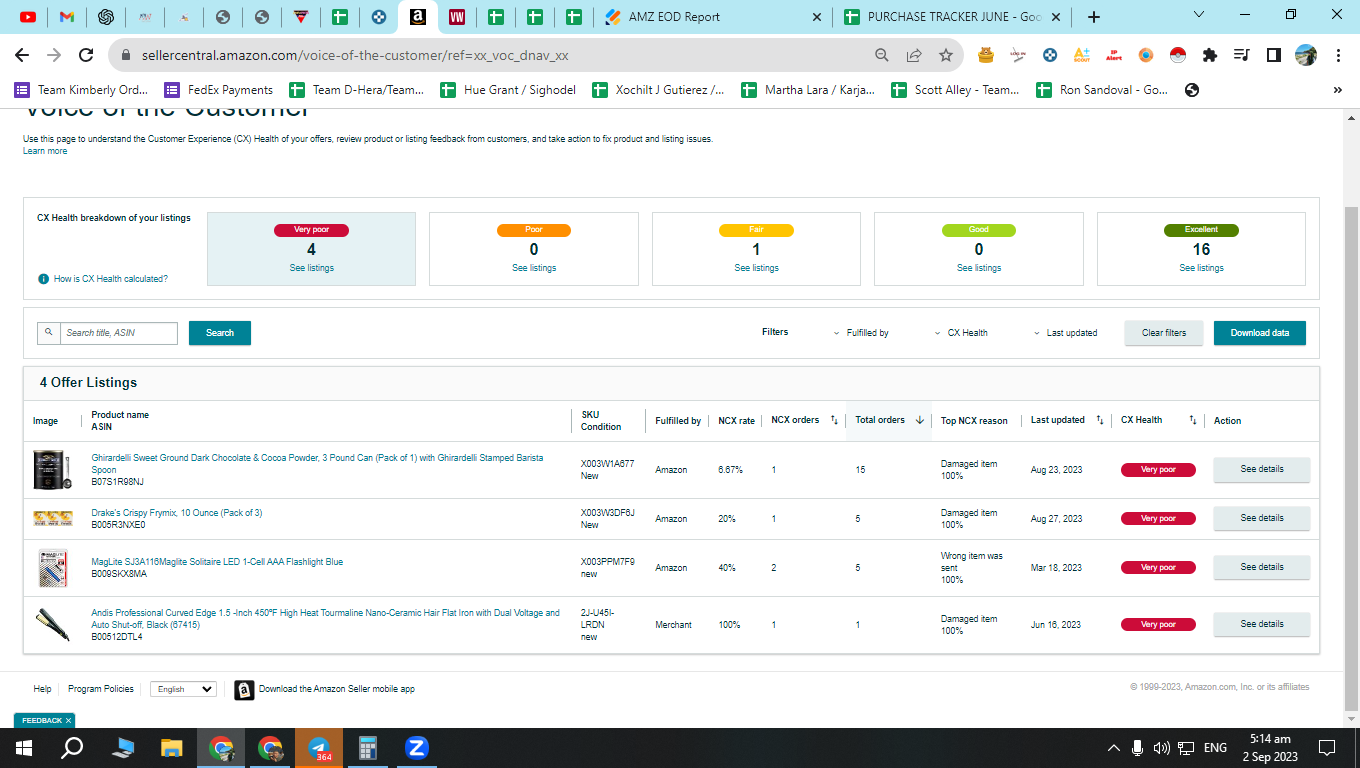Open the Ghirardelli Sweet Ground Dark Chocolate listing
This screenshot has width=1360, height=768.
(317, 464)
